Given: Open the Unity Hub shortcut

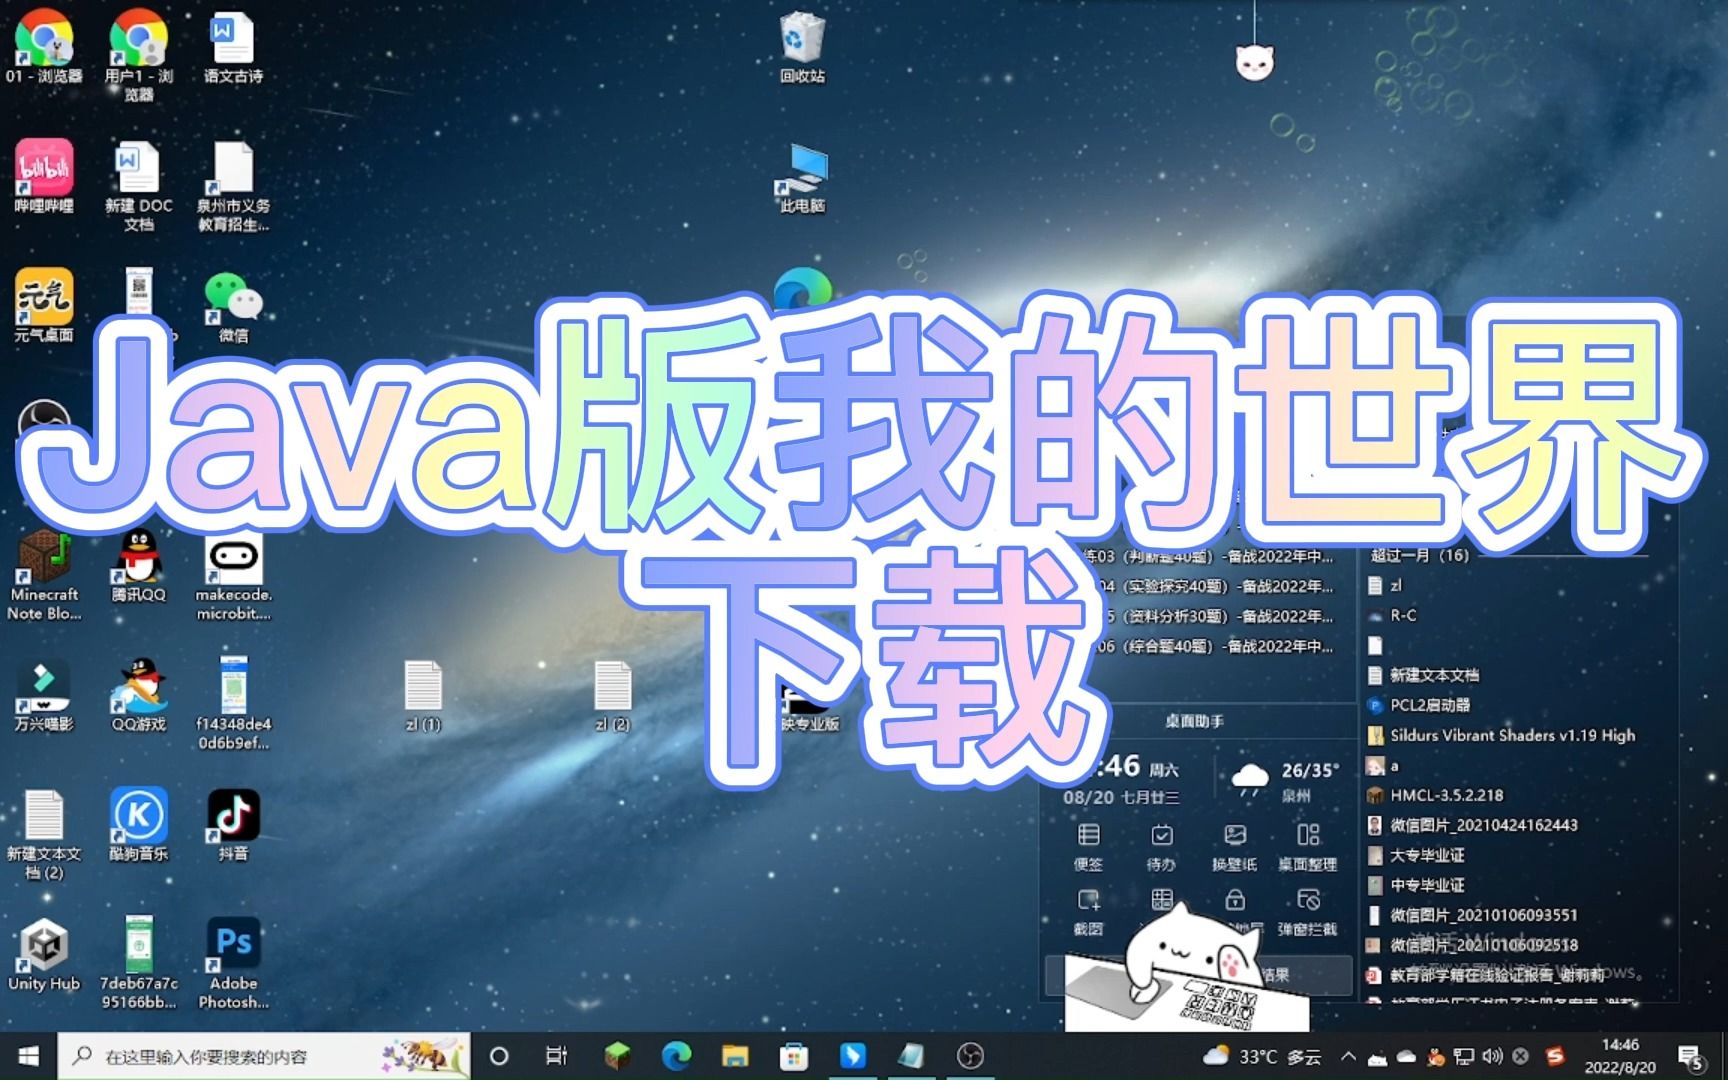Looking at the screenshot, I should (43, 954).
